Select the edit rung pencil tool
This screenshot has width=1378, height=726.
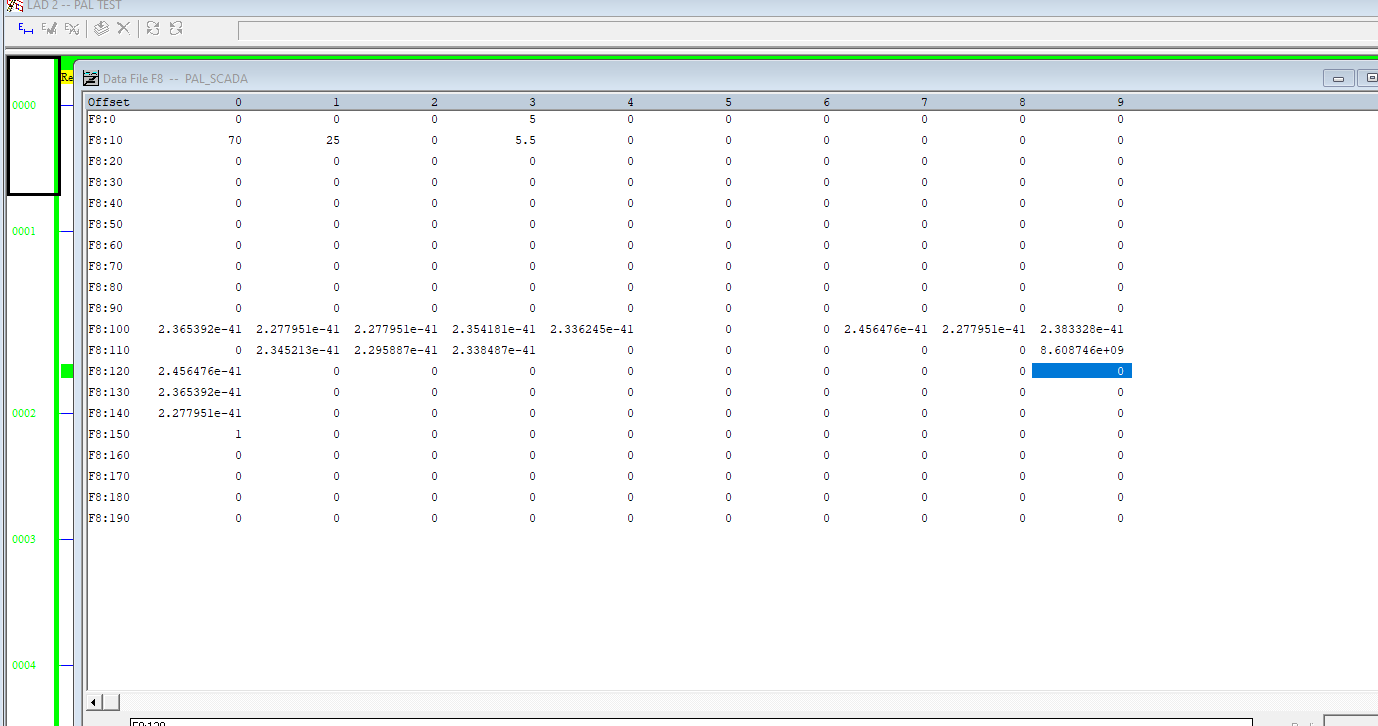(x=47, y=29)
